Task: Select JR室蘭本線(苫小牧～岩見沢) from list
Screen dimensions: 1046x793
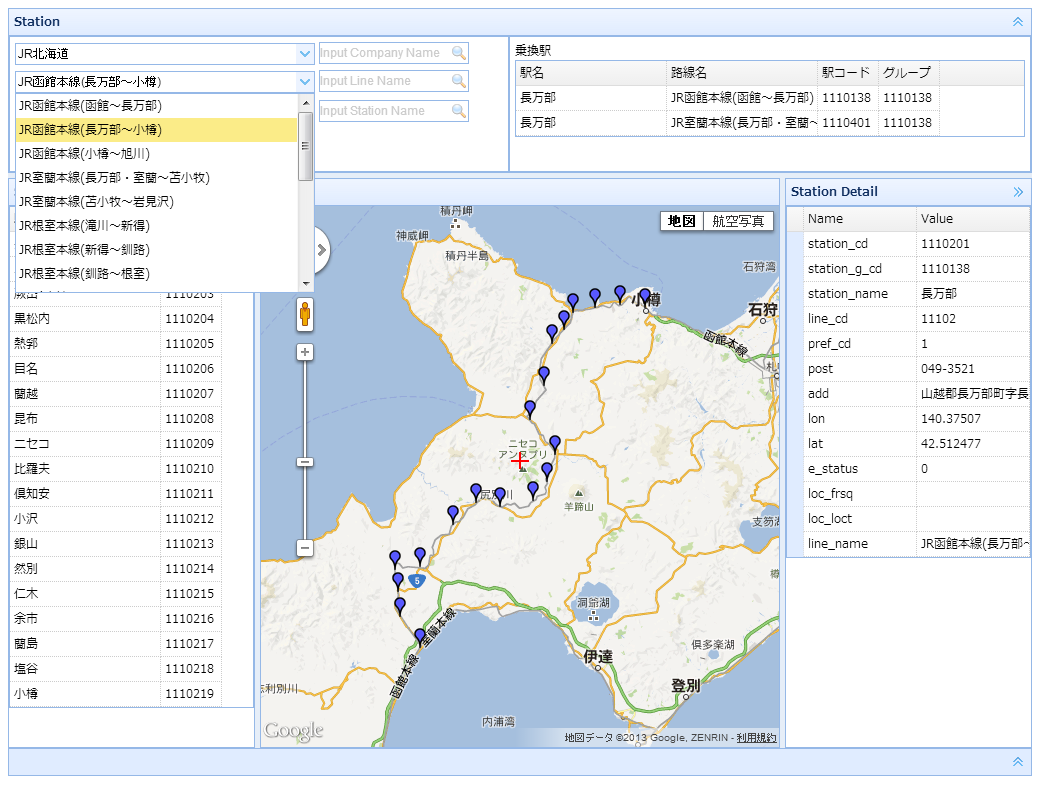Action: [x=96, y=202]
